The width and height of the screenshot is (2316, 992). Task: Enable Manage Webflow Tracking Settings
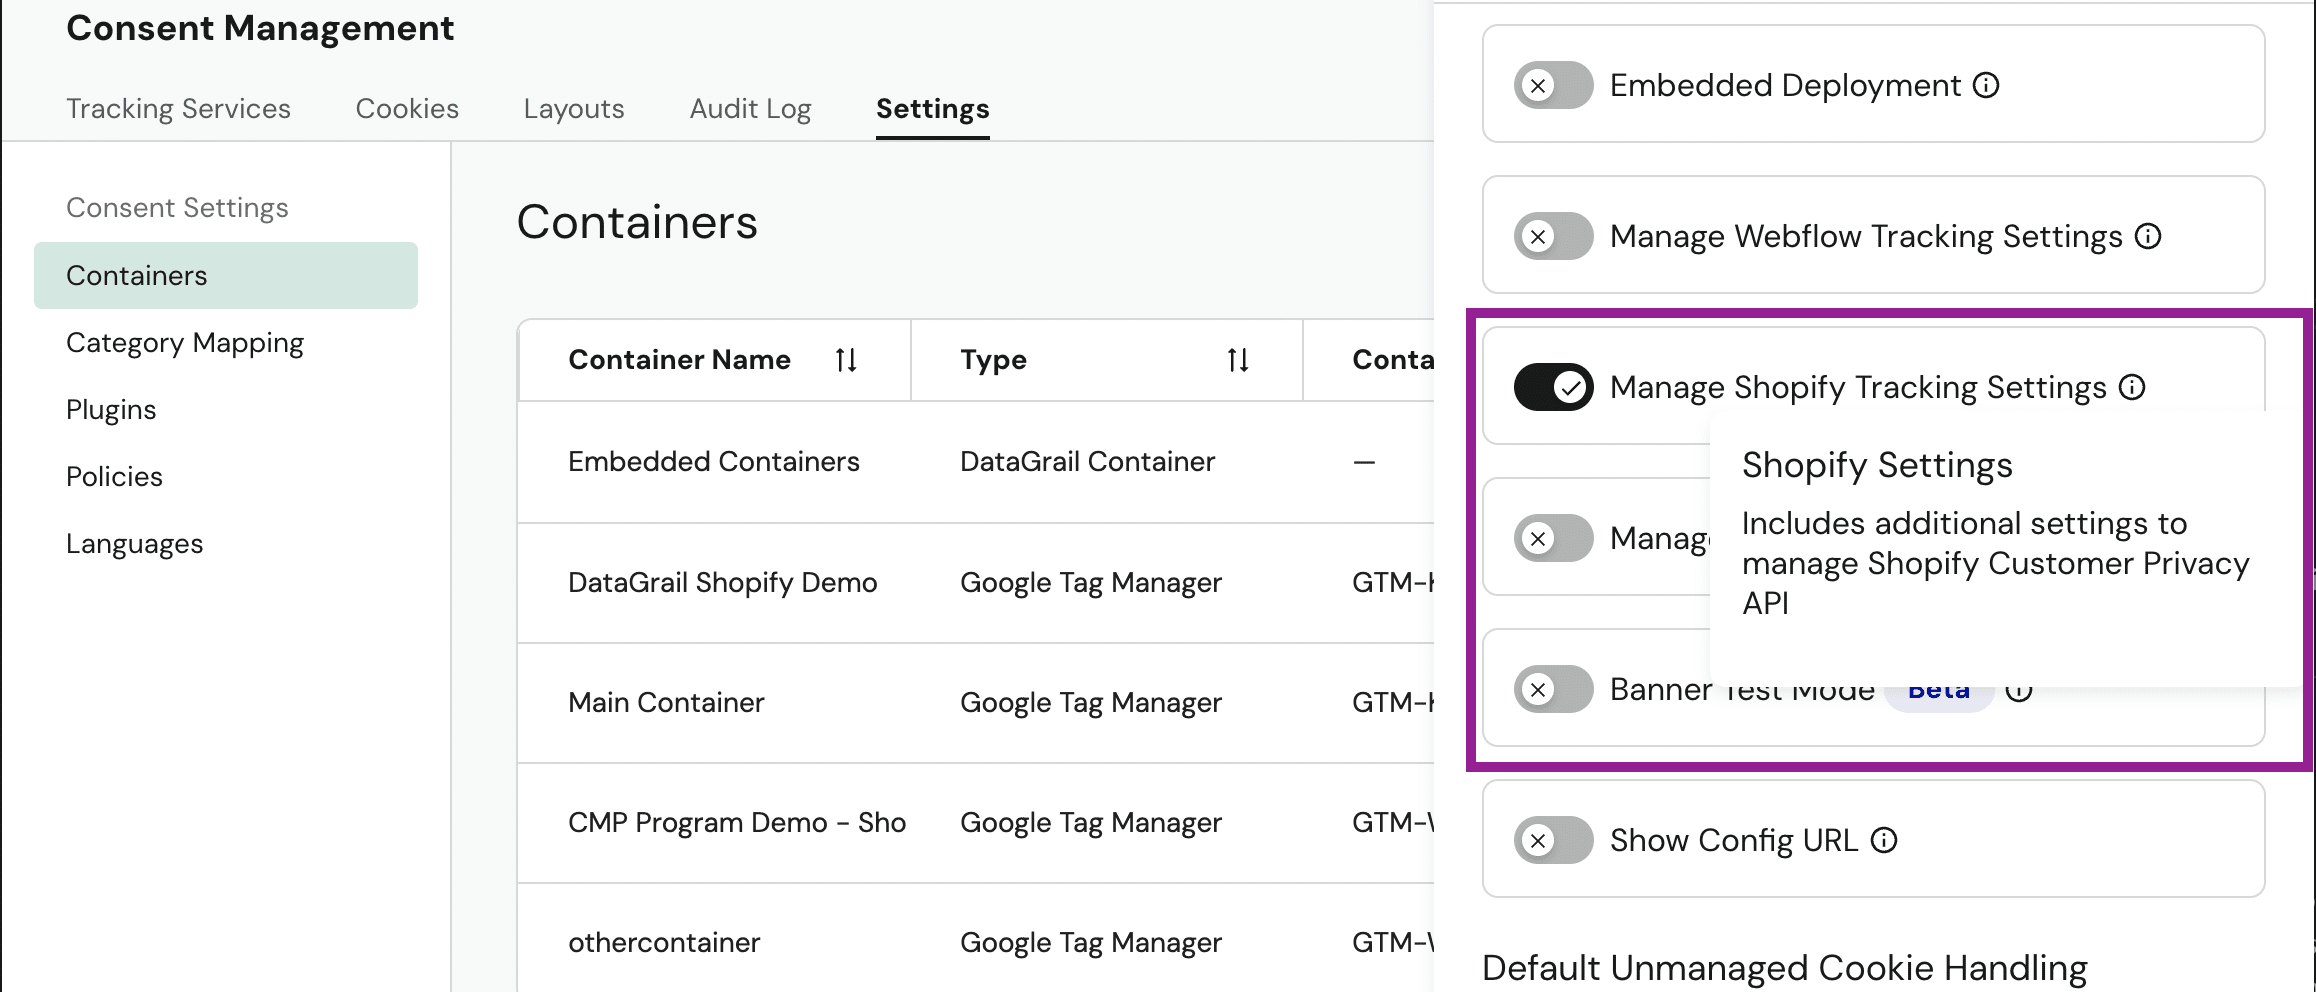pyautogui.click(x=1552, y=236)
